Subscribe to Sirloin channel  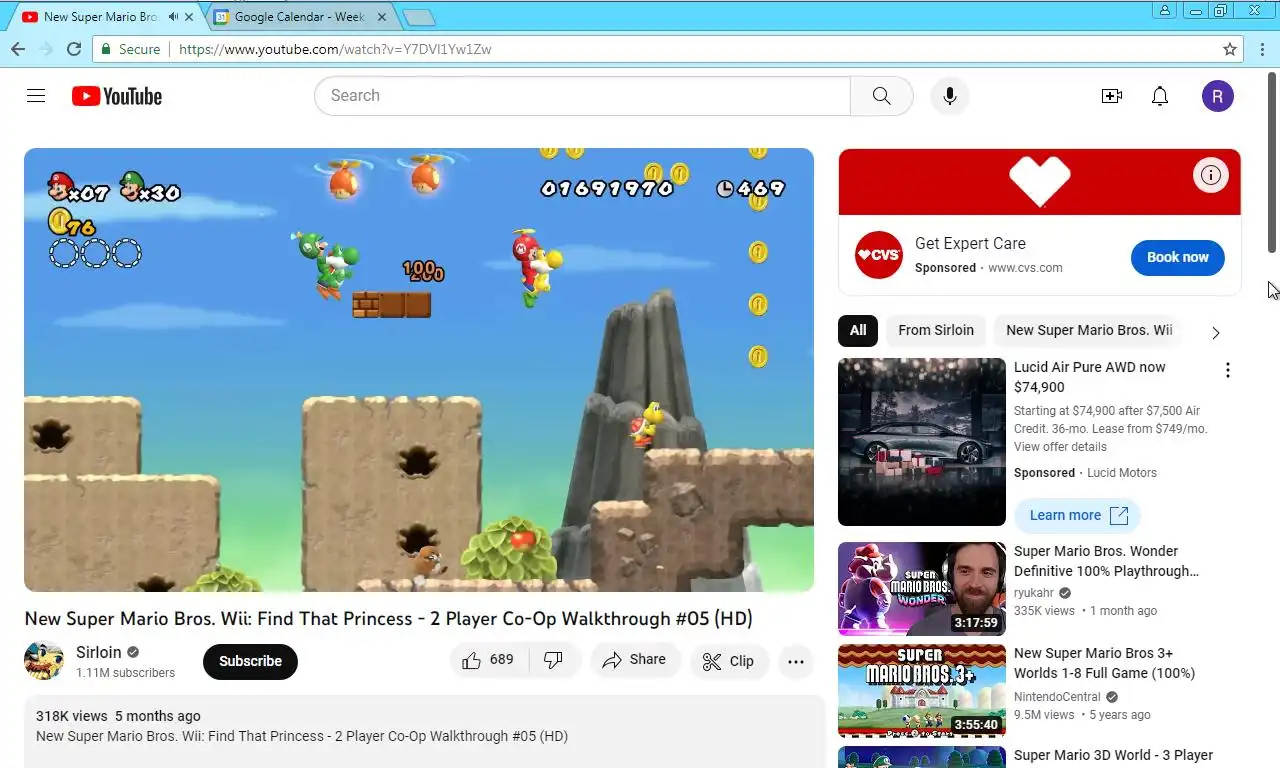pos(250,661)
